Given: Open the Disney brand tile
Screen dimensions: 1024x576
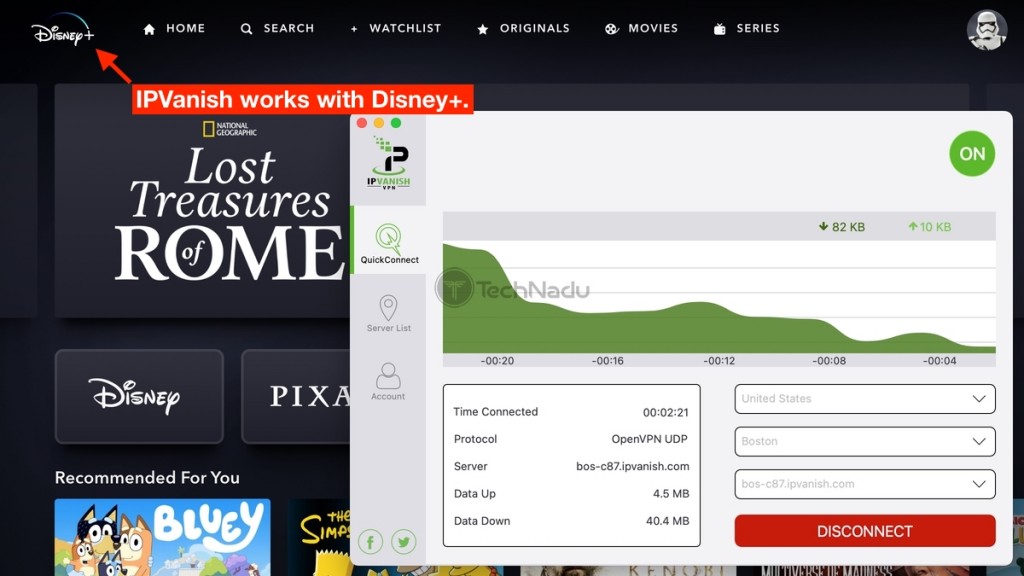Looking at the screenshot, I should click(x=139, y=396).
